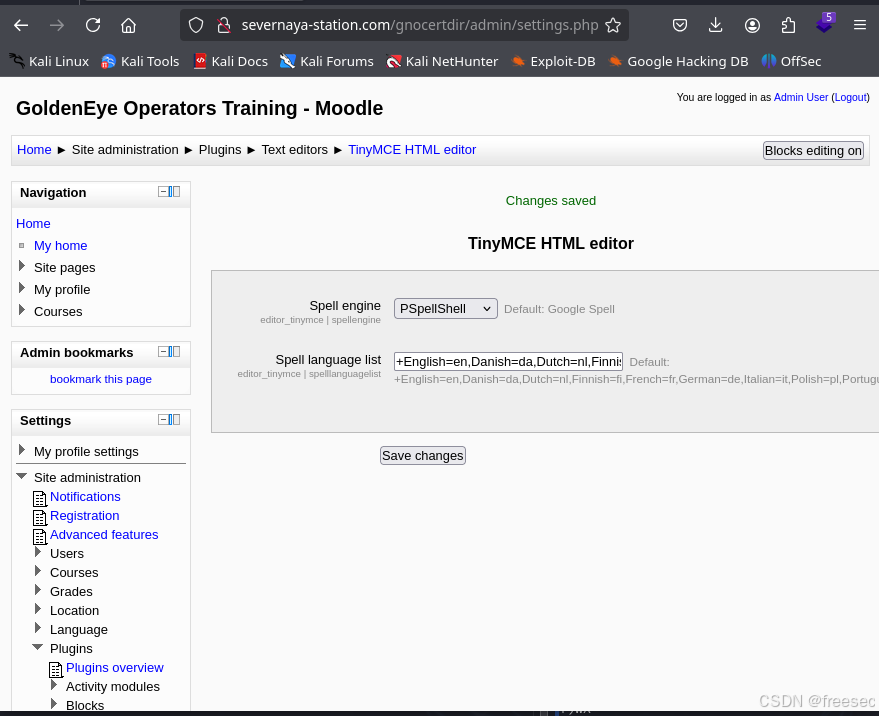Open Home link in Navigation block
Screen dimensions: 879x716
click(33, 223)
